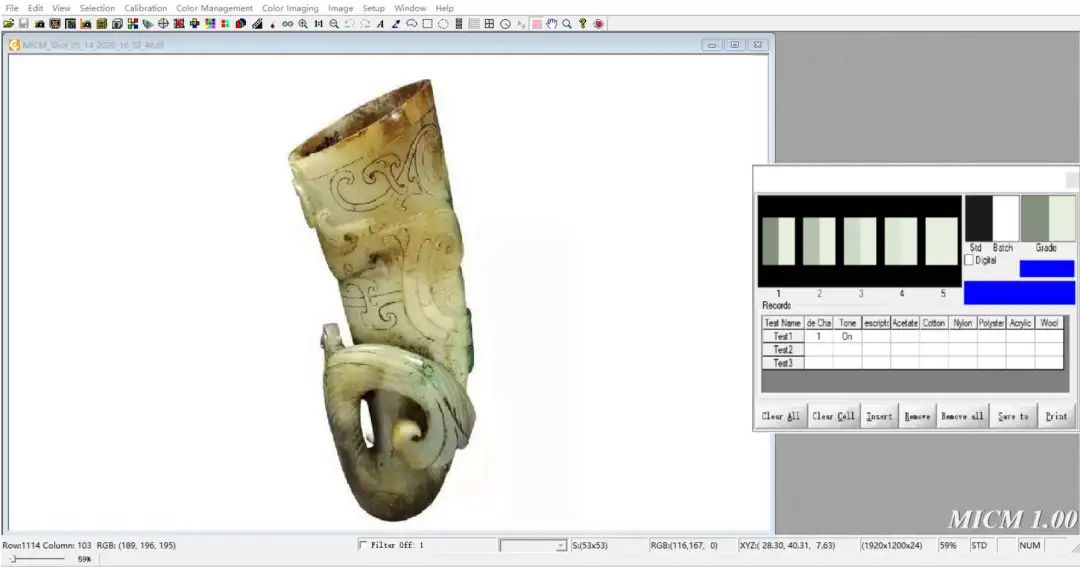Screen dimensions: 1080x567
Task: Select the text annotation A tool
Action: [x=380, y=23]
